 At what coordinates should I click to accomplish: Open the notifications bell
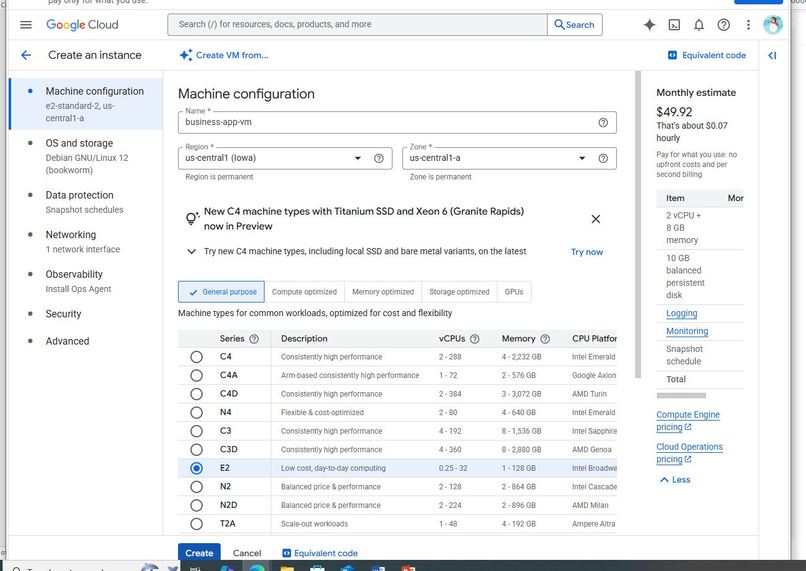pyautogui.click(x=699, y=25)
